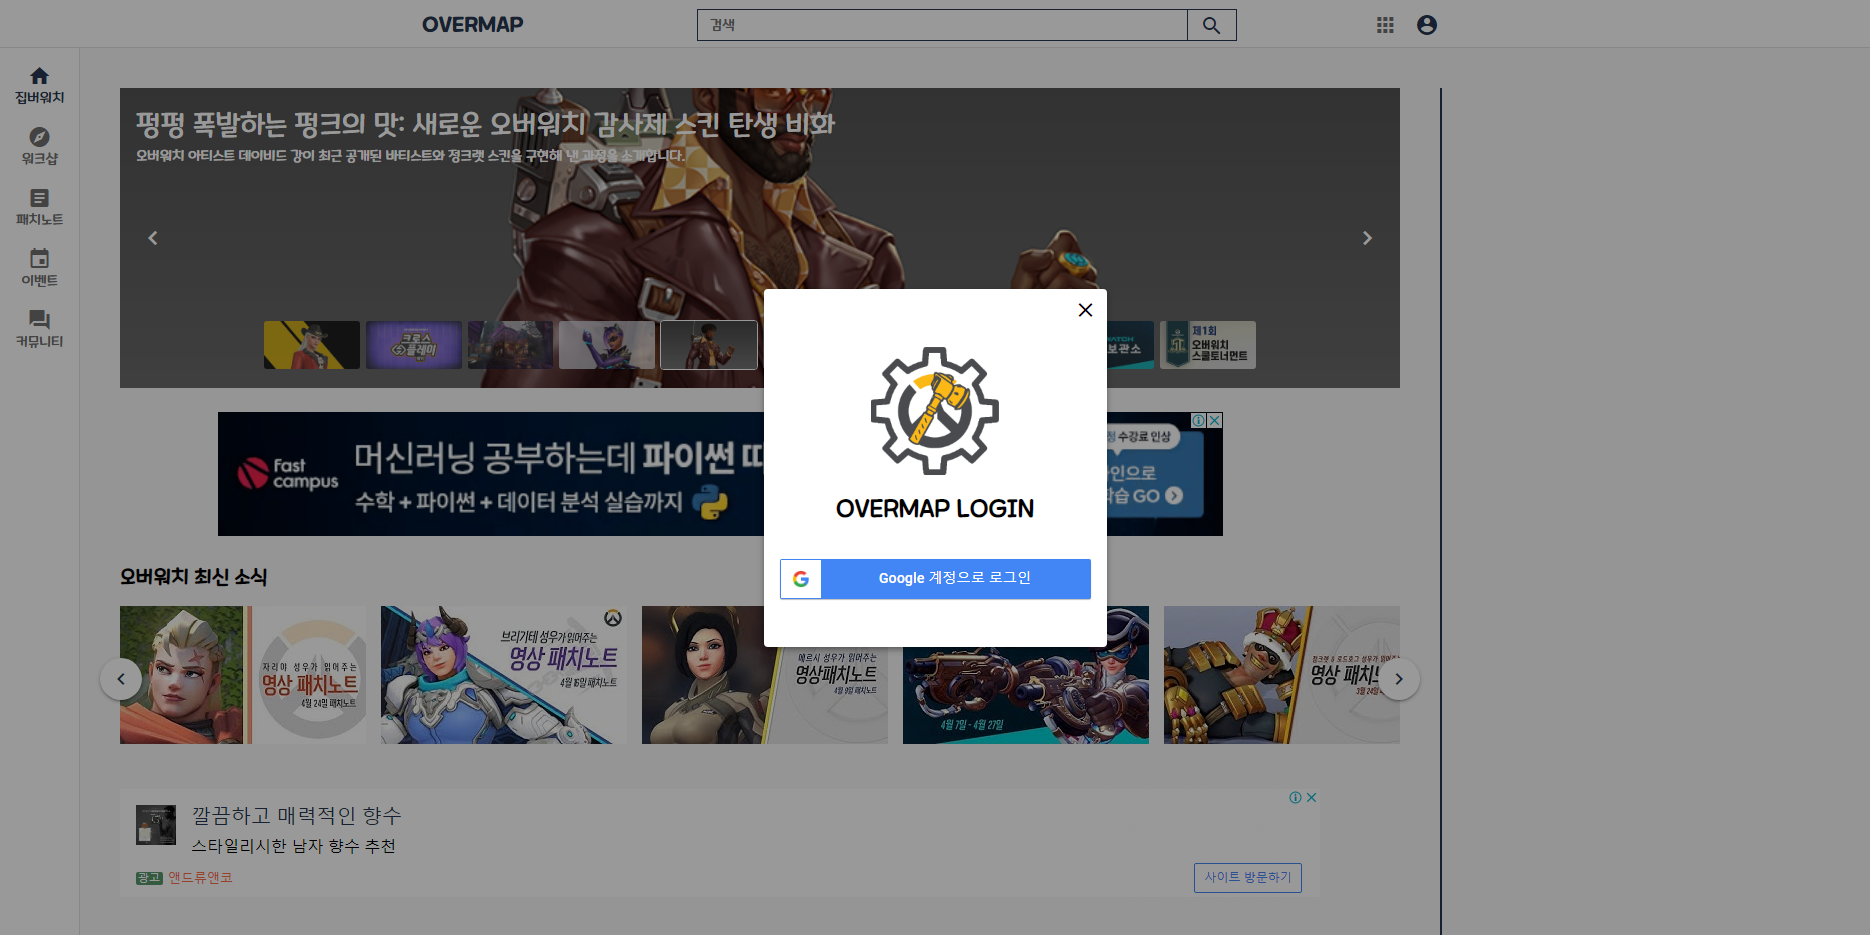Screen dimensions: 1870x935
Task: Open the workshop compass sidebar item
Action: (39, 146)
